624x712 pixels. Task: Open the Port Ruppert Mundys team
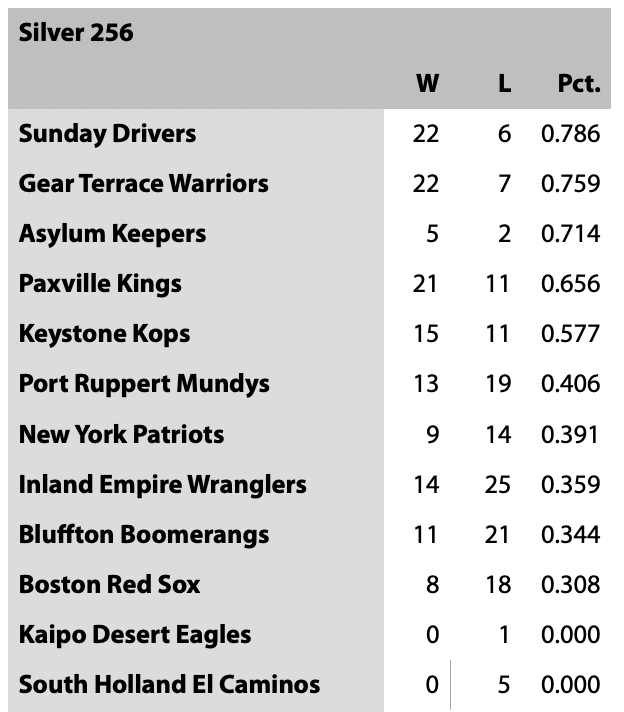144,384
